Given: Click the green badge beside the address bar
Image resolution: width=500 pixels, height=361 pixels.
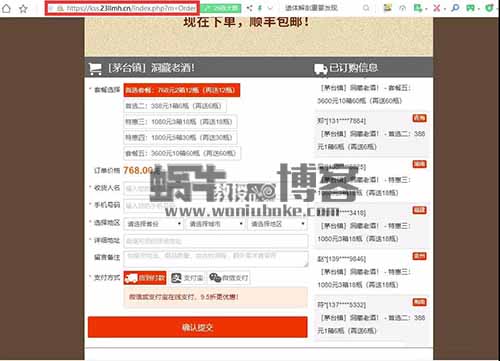Looking at the screenshot, I should (x=221, y=8).
